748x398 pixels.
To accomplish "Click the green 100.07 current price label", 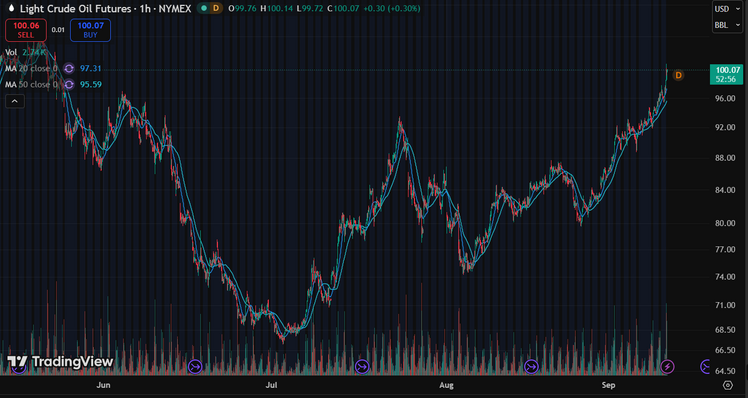I will click(726, 74).
